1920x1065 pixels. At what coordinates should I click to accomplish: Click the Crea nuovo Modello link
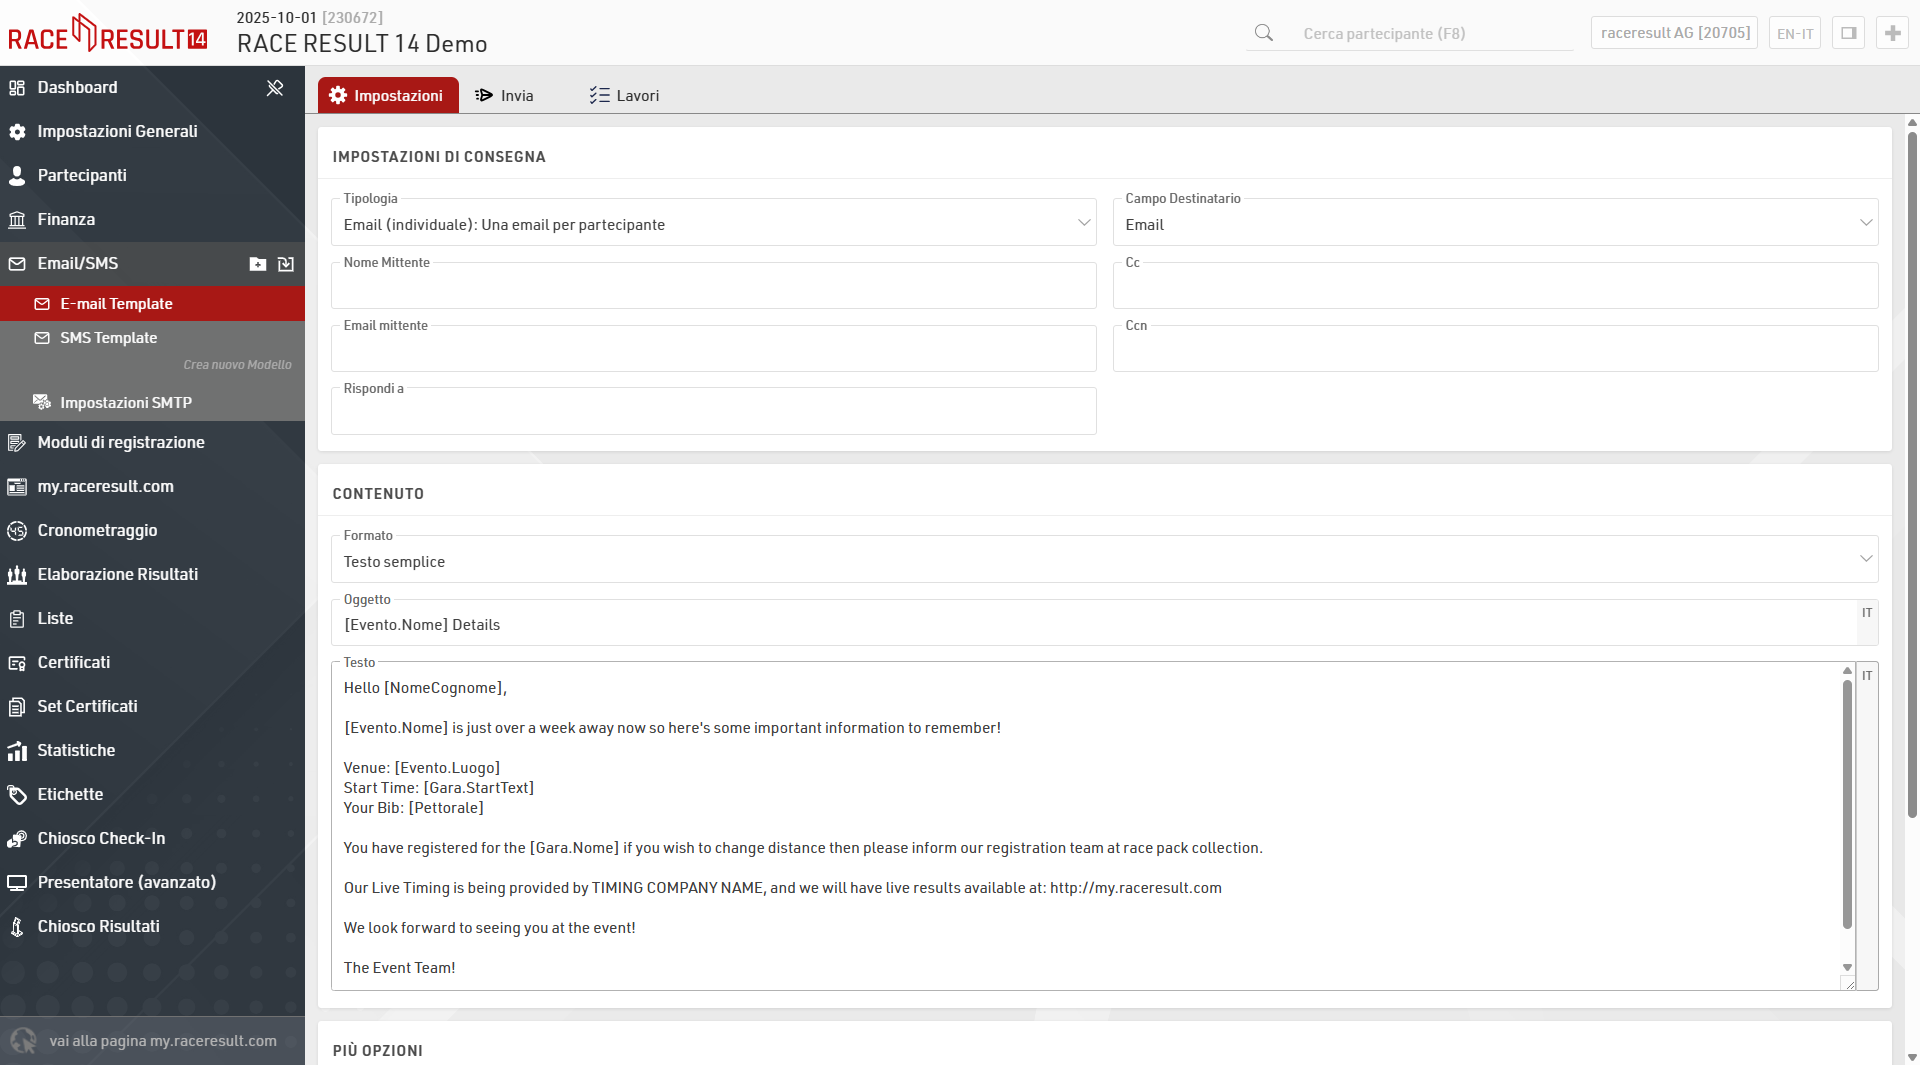click(237, 365)
